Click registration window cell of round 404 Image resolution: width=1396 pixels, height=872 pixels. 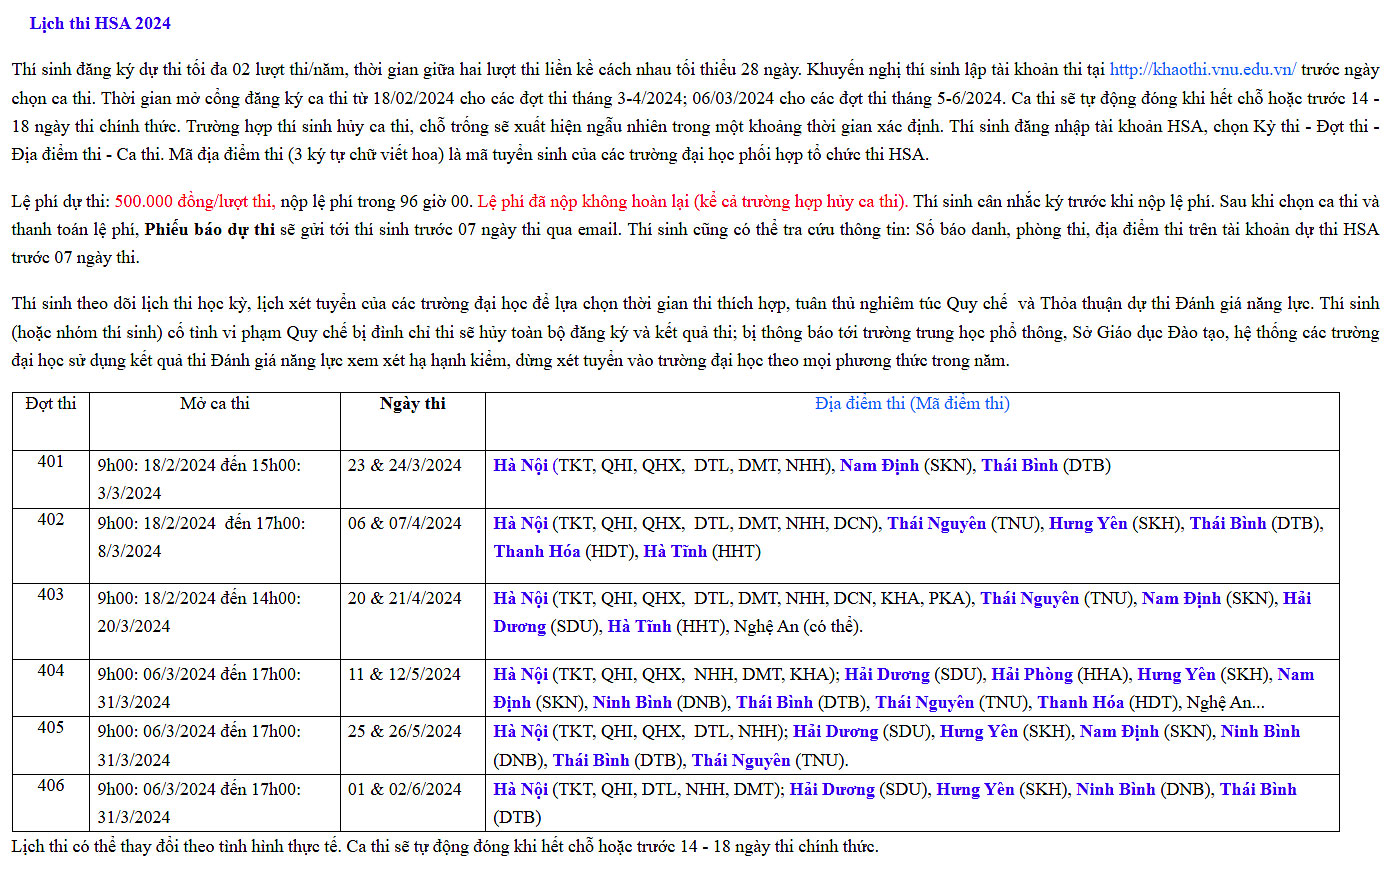[x=215, y=688]
